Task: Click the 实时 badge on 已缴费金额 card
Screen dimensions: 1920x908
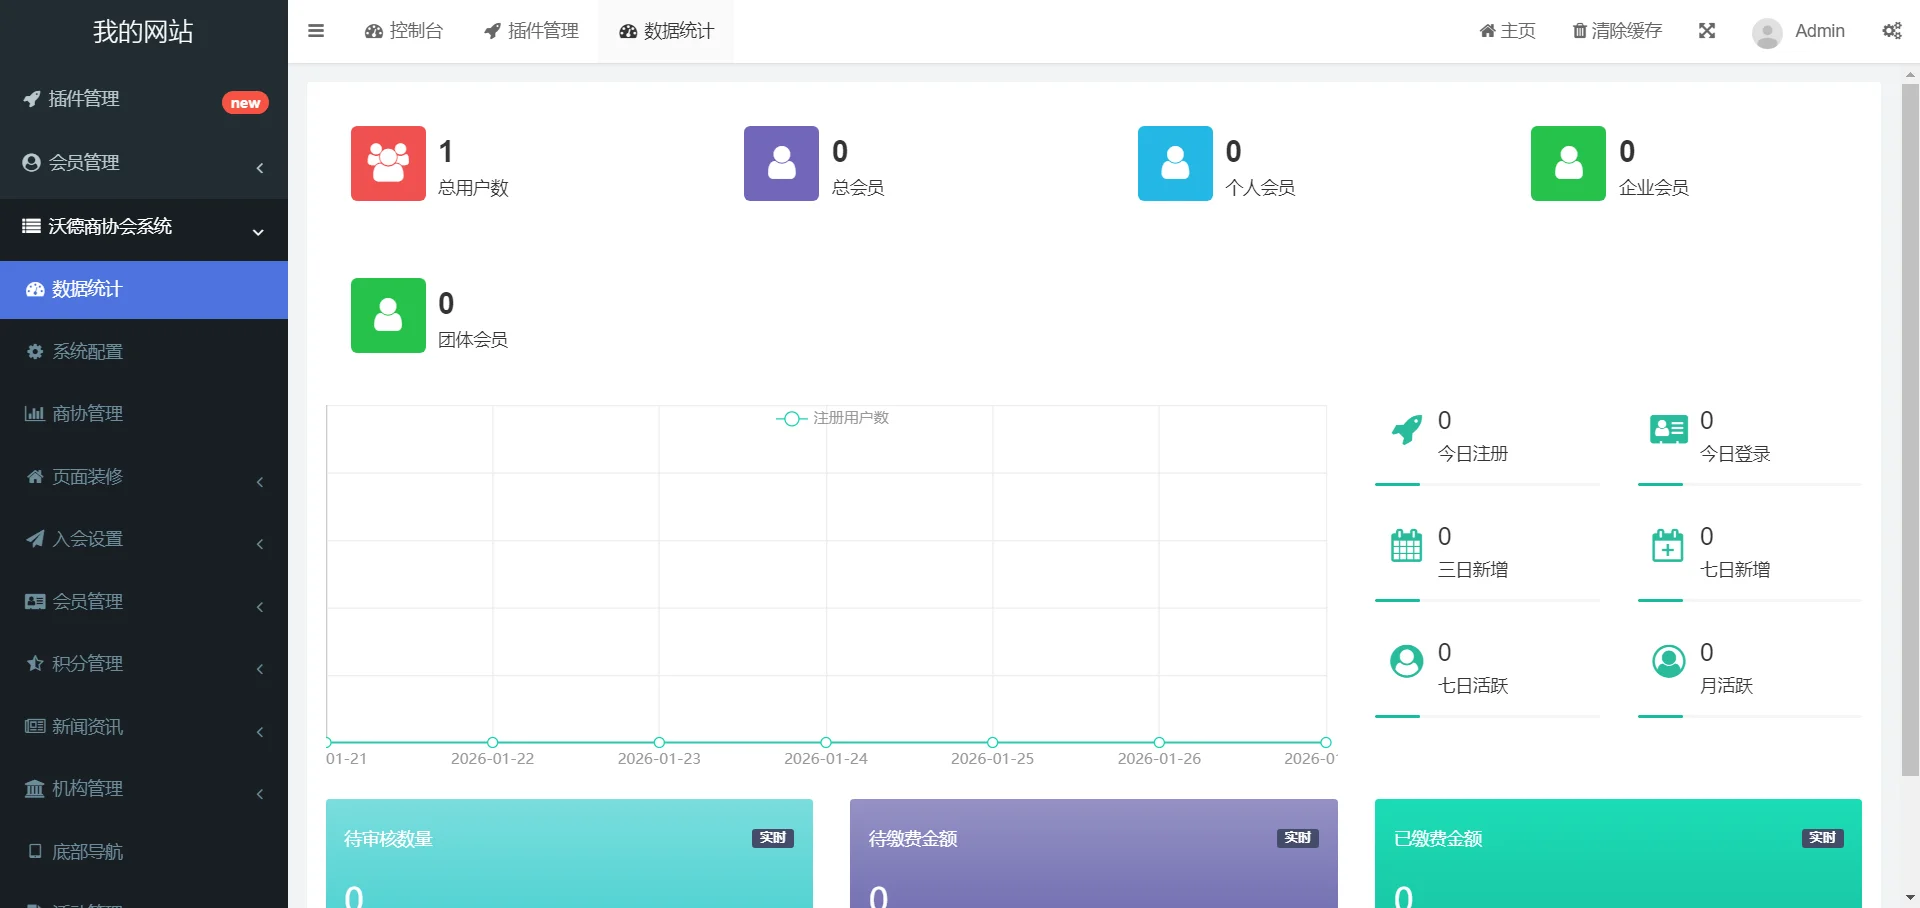Action: (x=1822, y=838)
